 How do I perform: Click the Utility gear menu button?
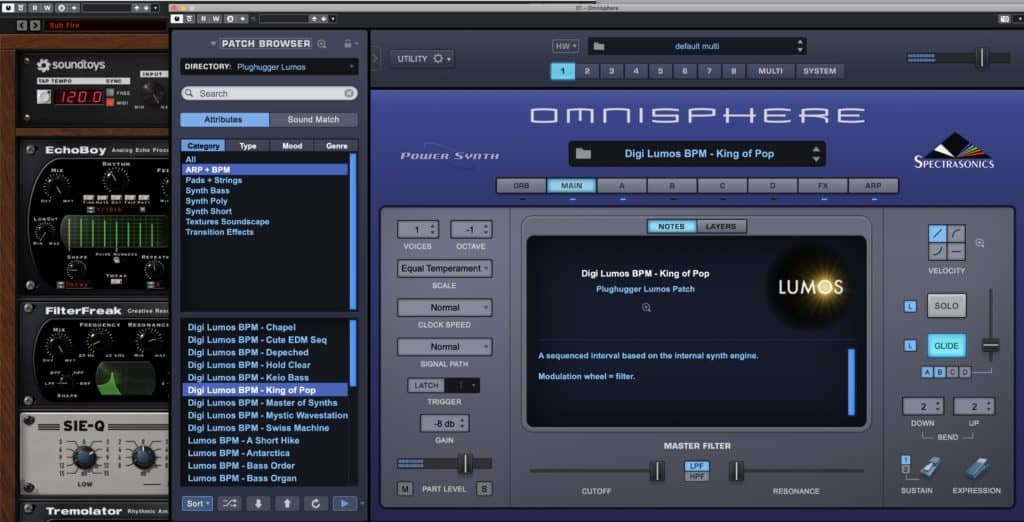pos(423,59)
